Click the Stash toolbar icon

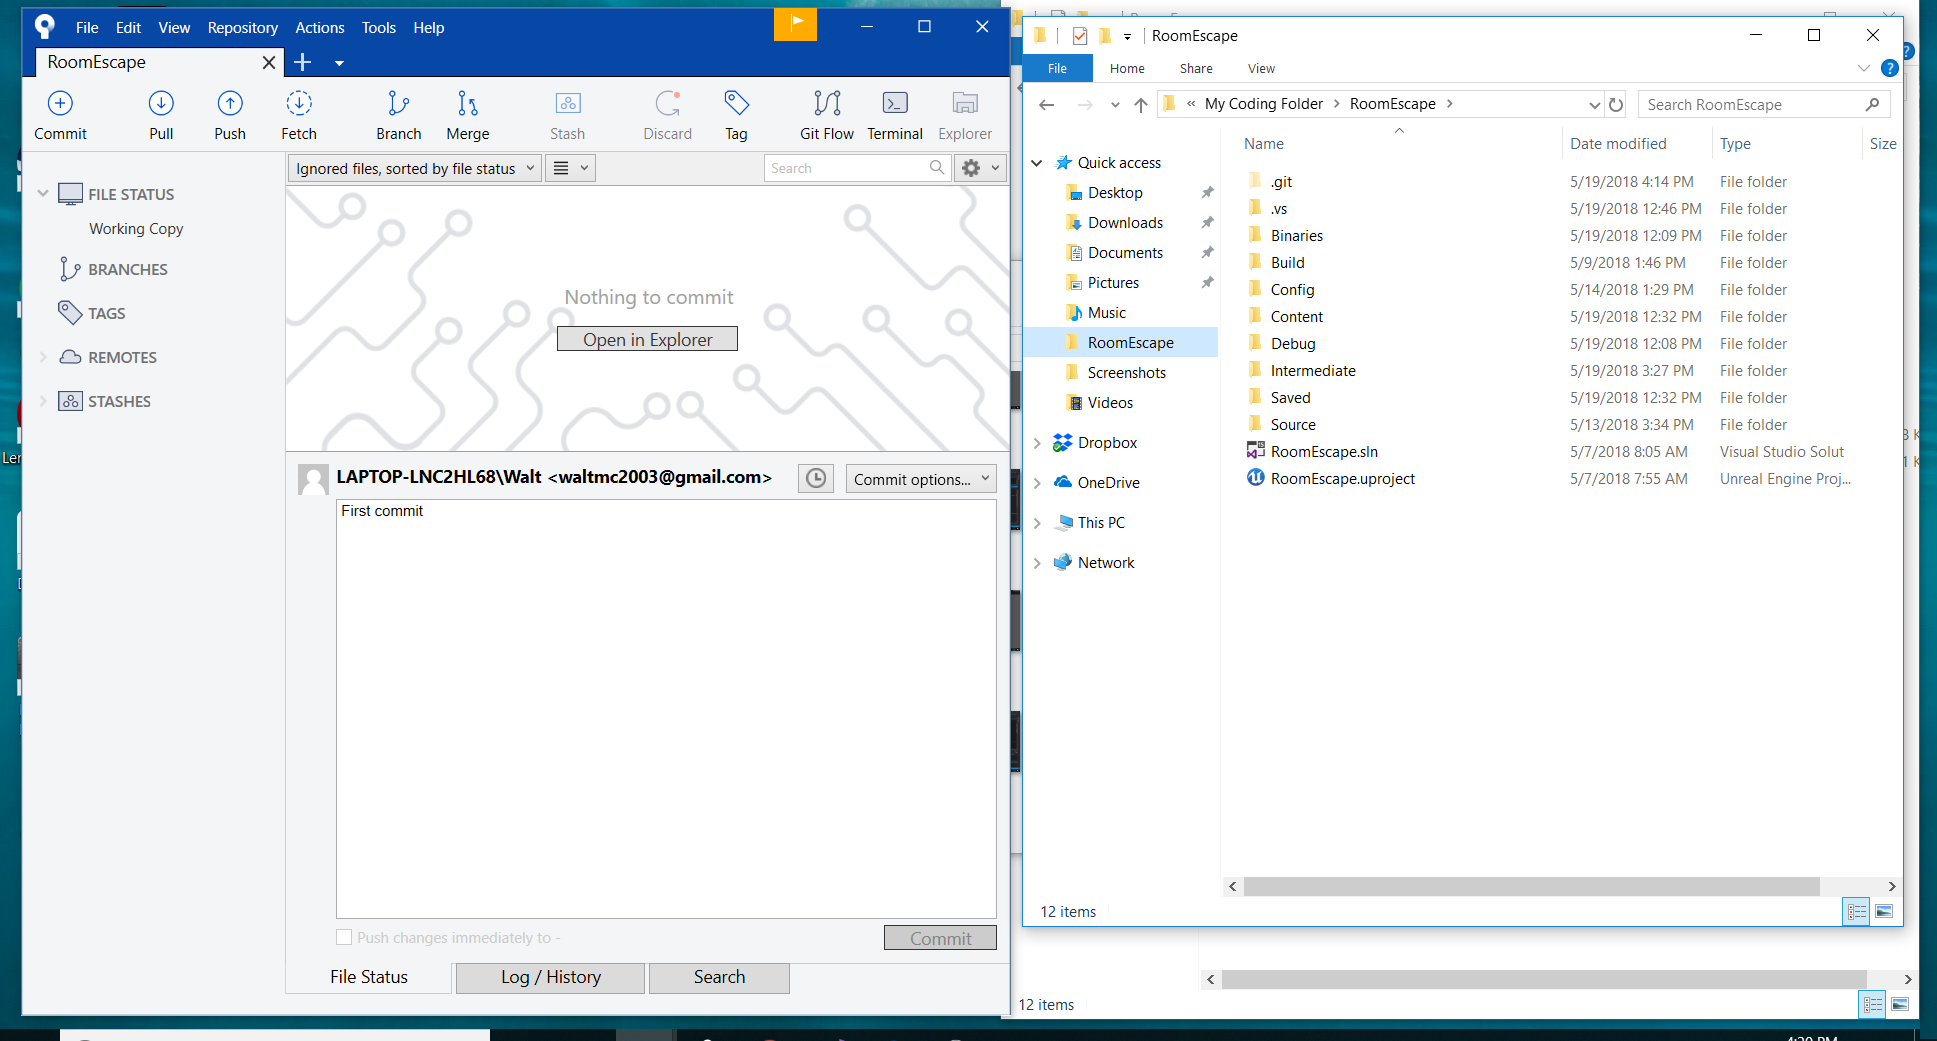568,116
